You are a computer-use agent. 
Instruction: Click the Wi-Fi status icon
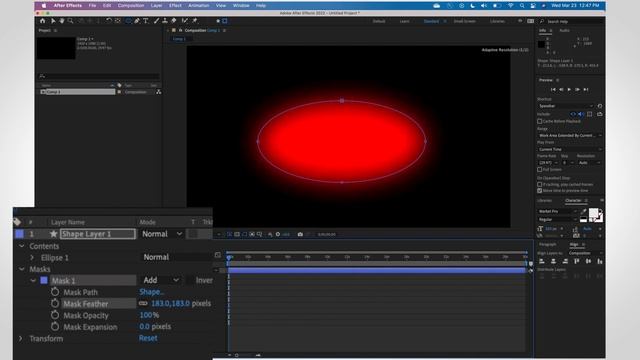point(511,6)
